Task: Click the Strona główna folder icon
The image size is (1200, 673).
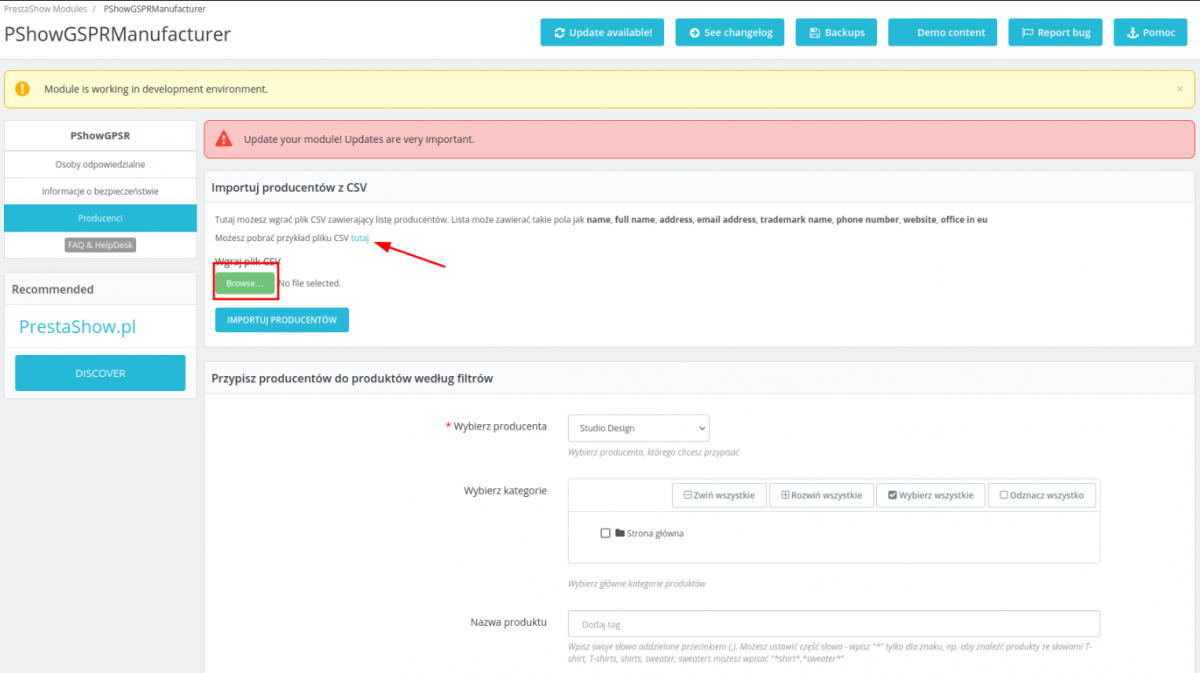Action: 620,533
